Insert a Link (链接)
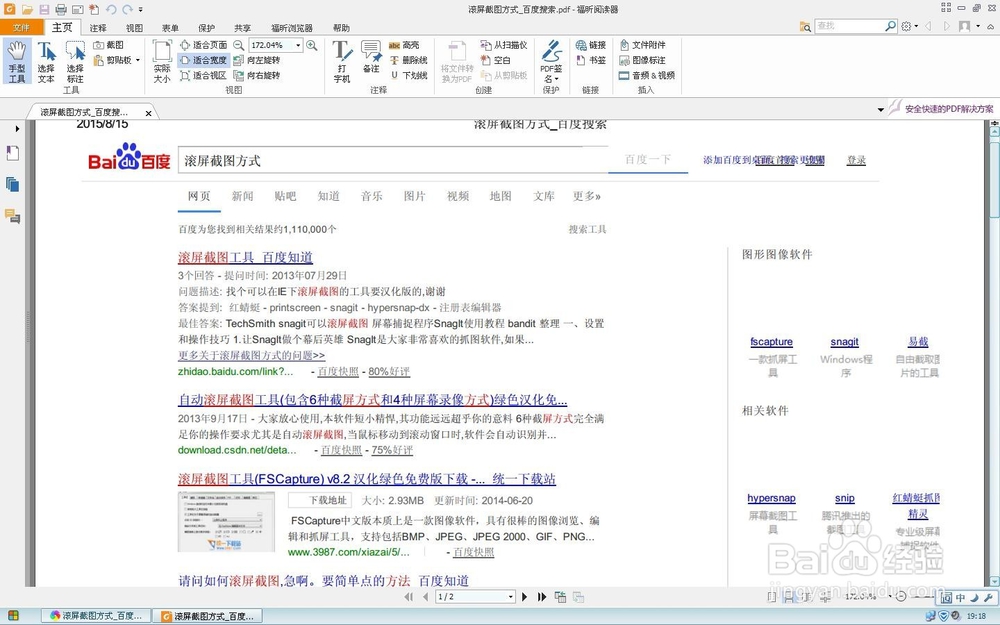 [x=591, y=45]
